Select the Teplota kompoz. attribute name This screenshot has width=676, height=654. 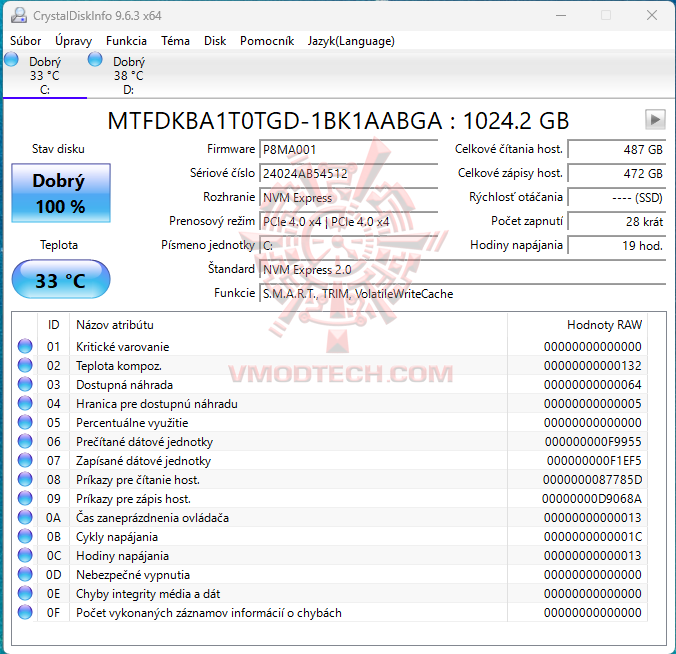(x=119, y=366)
